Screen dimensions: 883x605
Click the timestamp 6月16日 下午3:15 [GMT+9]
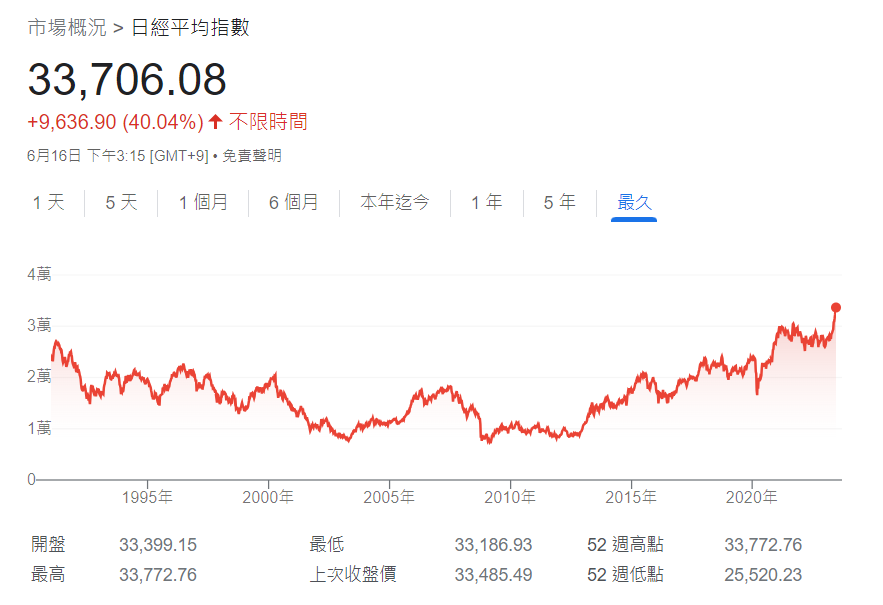(118, 155)
